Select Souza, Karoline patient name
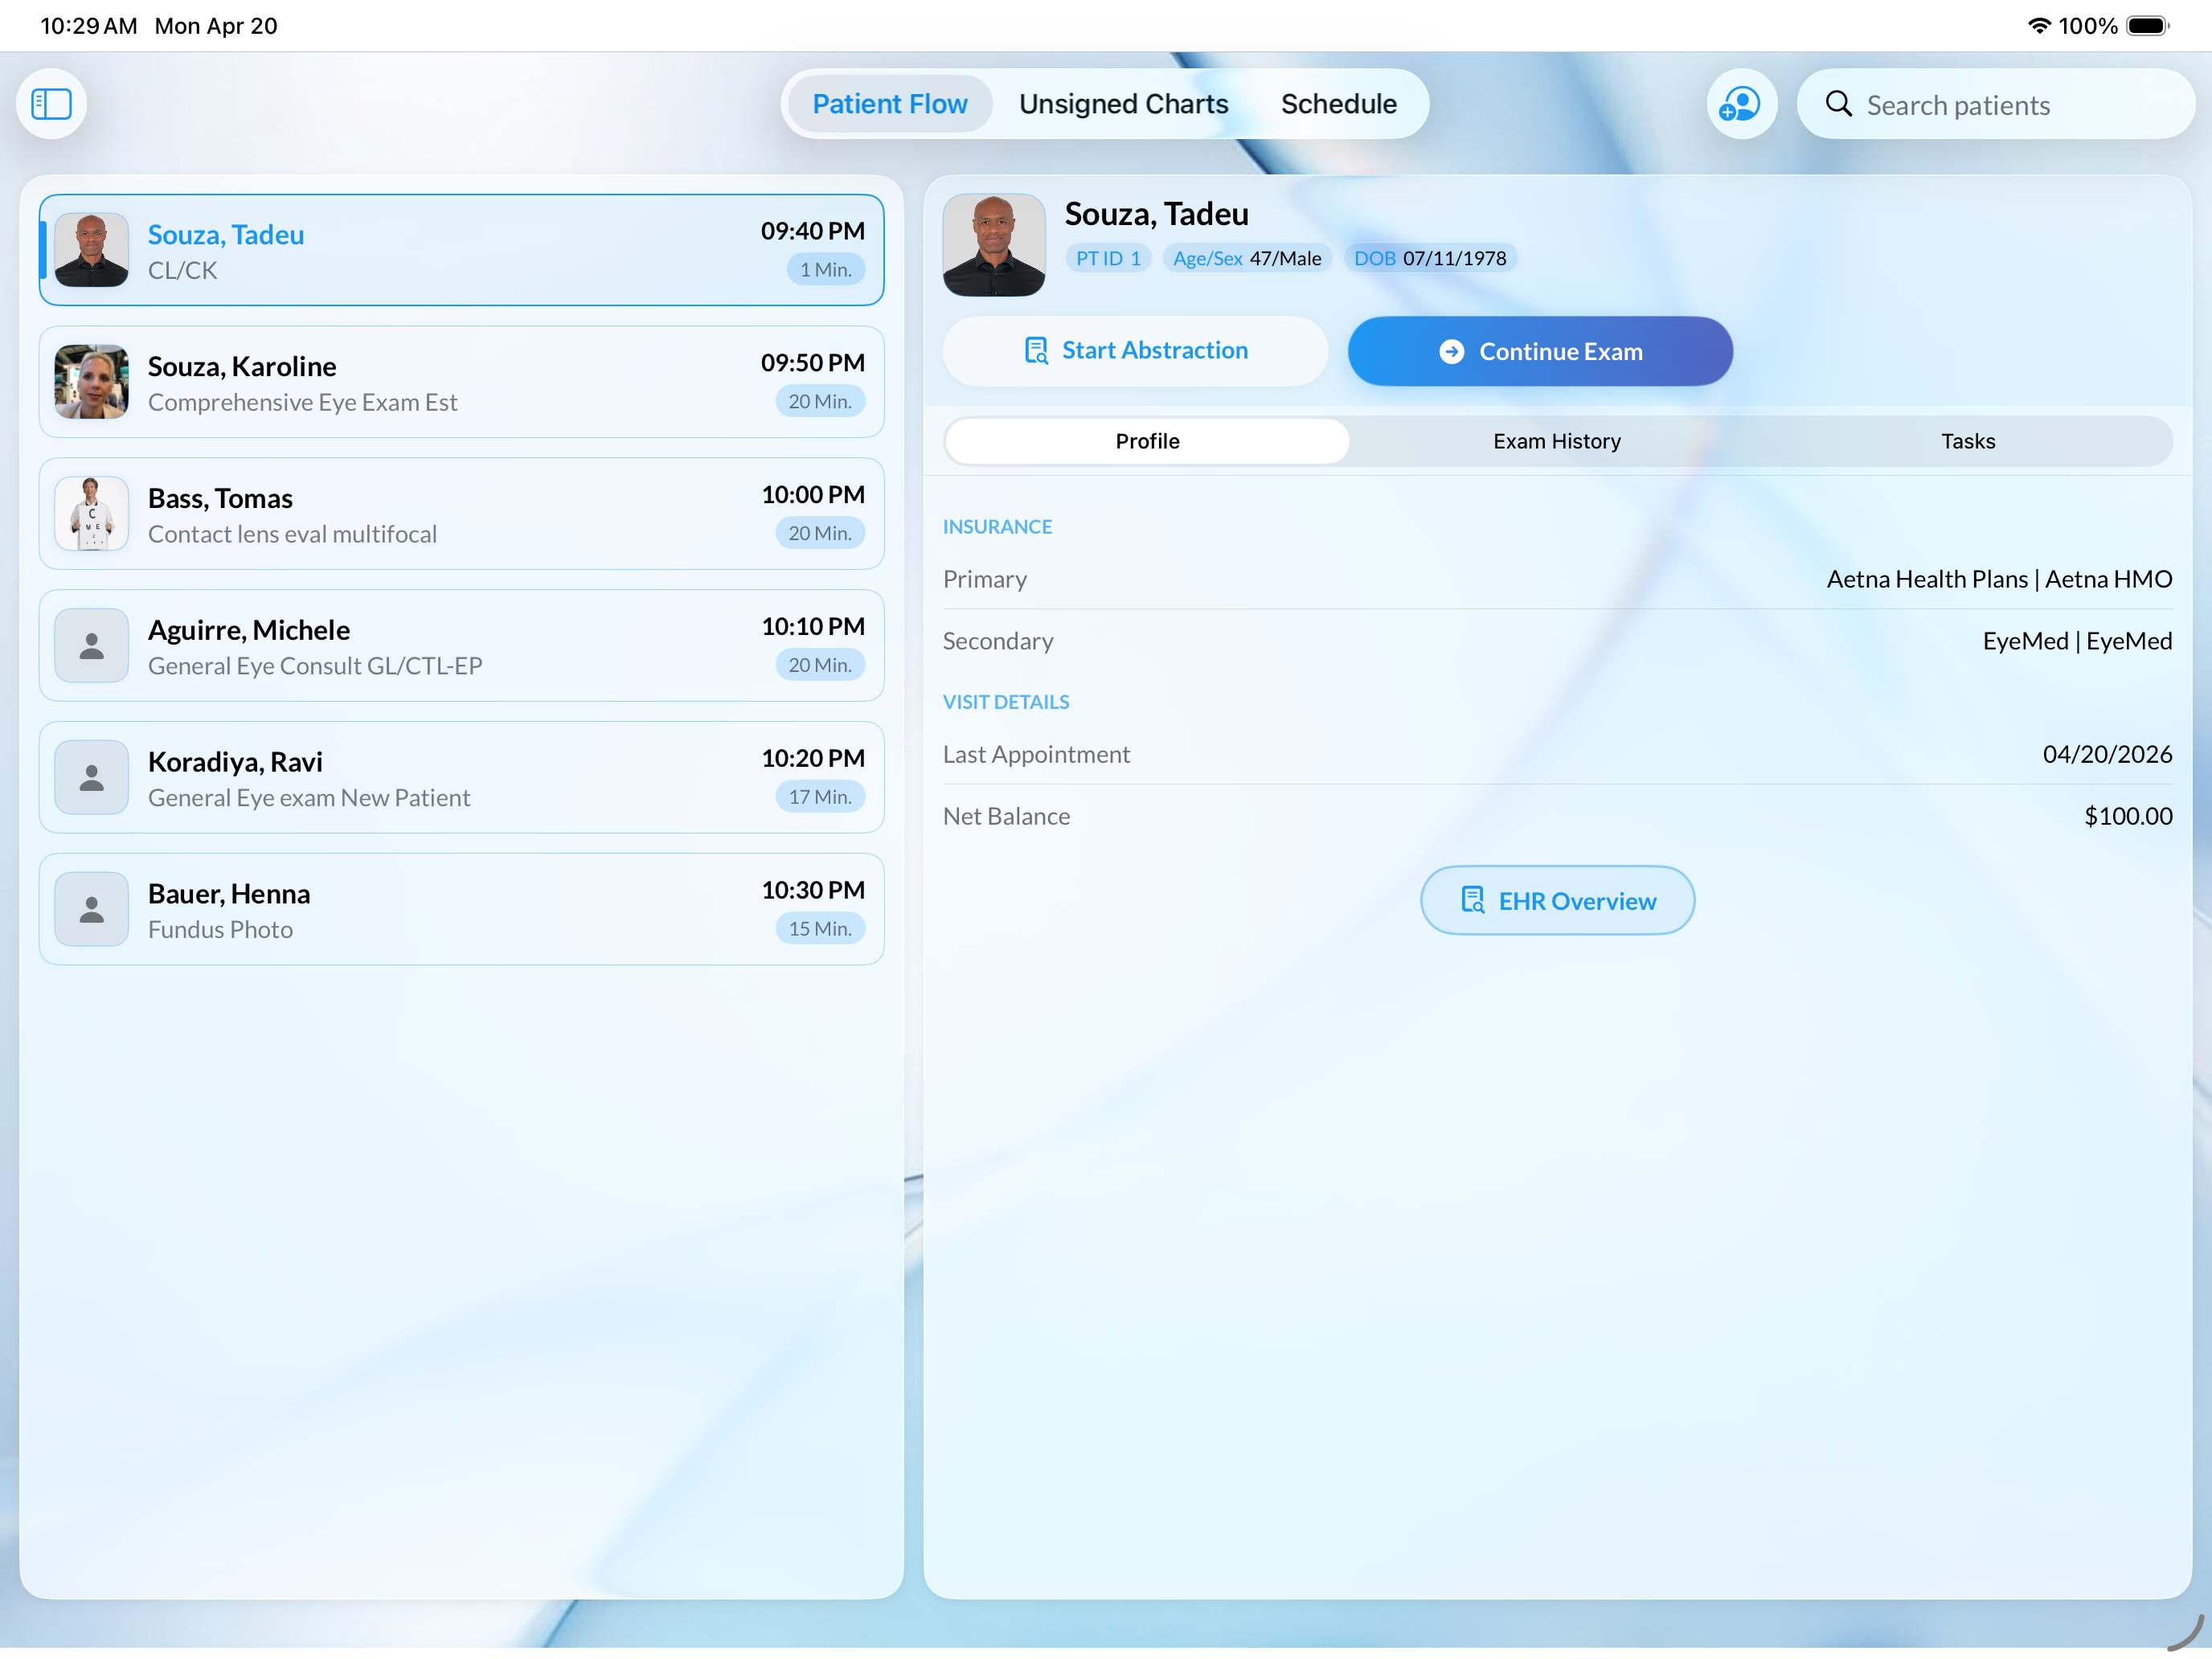This screenshot has width=2212, height=1659. click(242, 366)
